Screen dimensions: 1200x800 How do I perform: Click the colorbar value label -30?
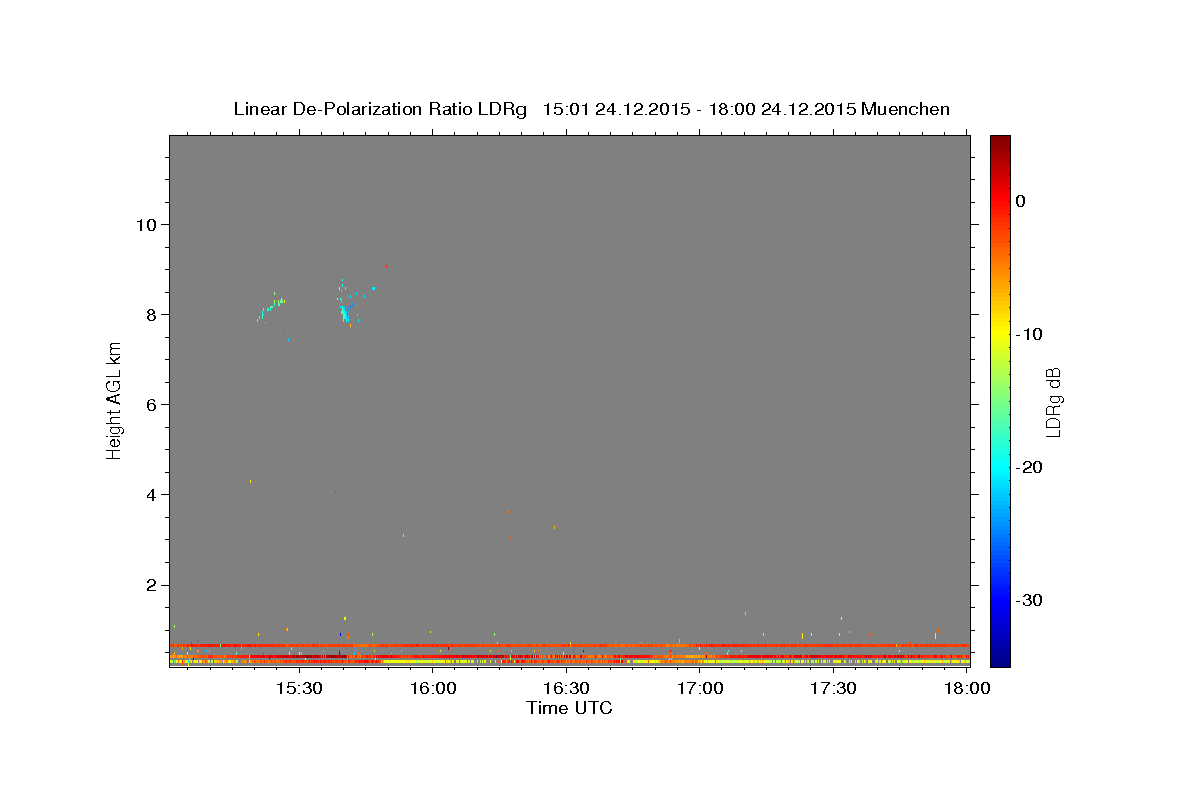click(x=1030, y=600)
